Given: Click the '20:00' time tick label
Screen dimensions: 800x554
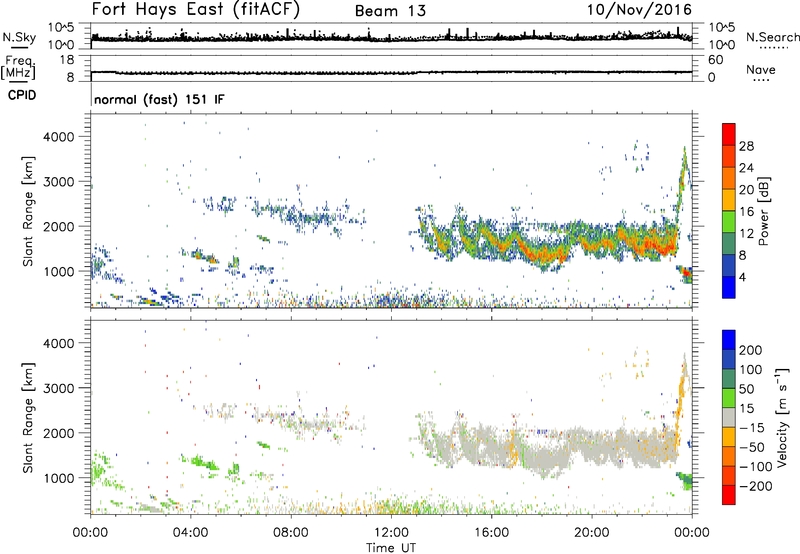Looking at the screenshot, I should (591, 533).
